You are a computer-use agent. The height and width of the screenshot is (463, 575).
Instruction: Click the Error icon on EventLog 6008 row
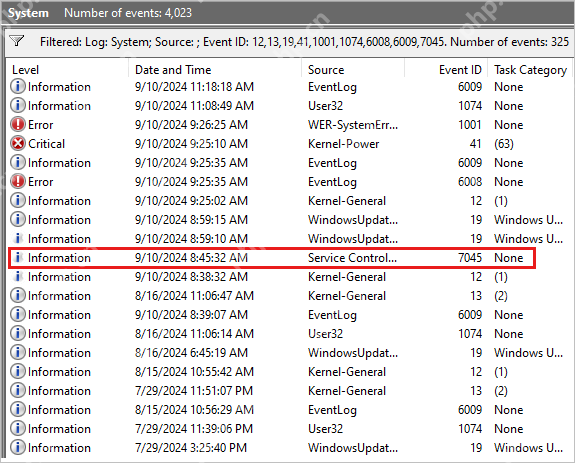[18, 182]
